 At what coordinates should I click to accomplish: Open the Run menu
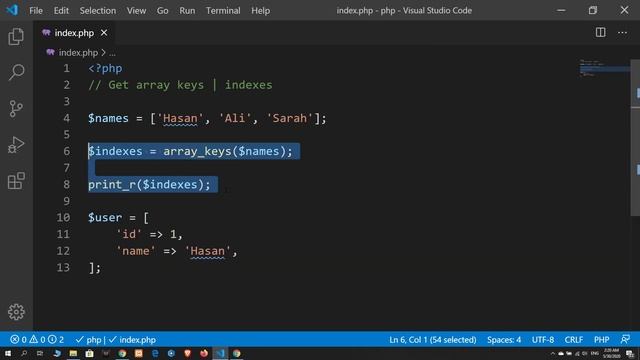[187, 11]
